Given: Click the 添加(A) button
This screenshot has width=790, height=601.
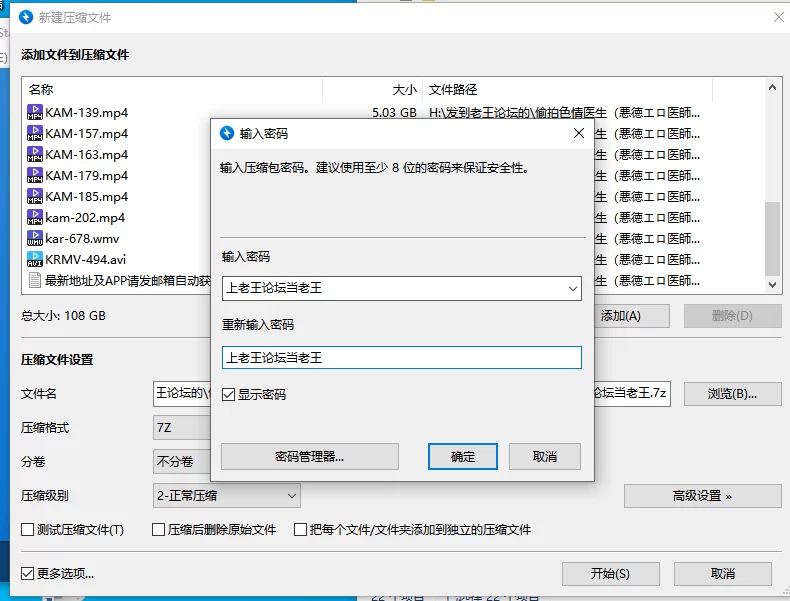Looking at the screenshot, I should point(632,316).
